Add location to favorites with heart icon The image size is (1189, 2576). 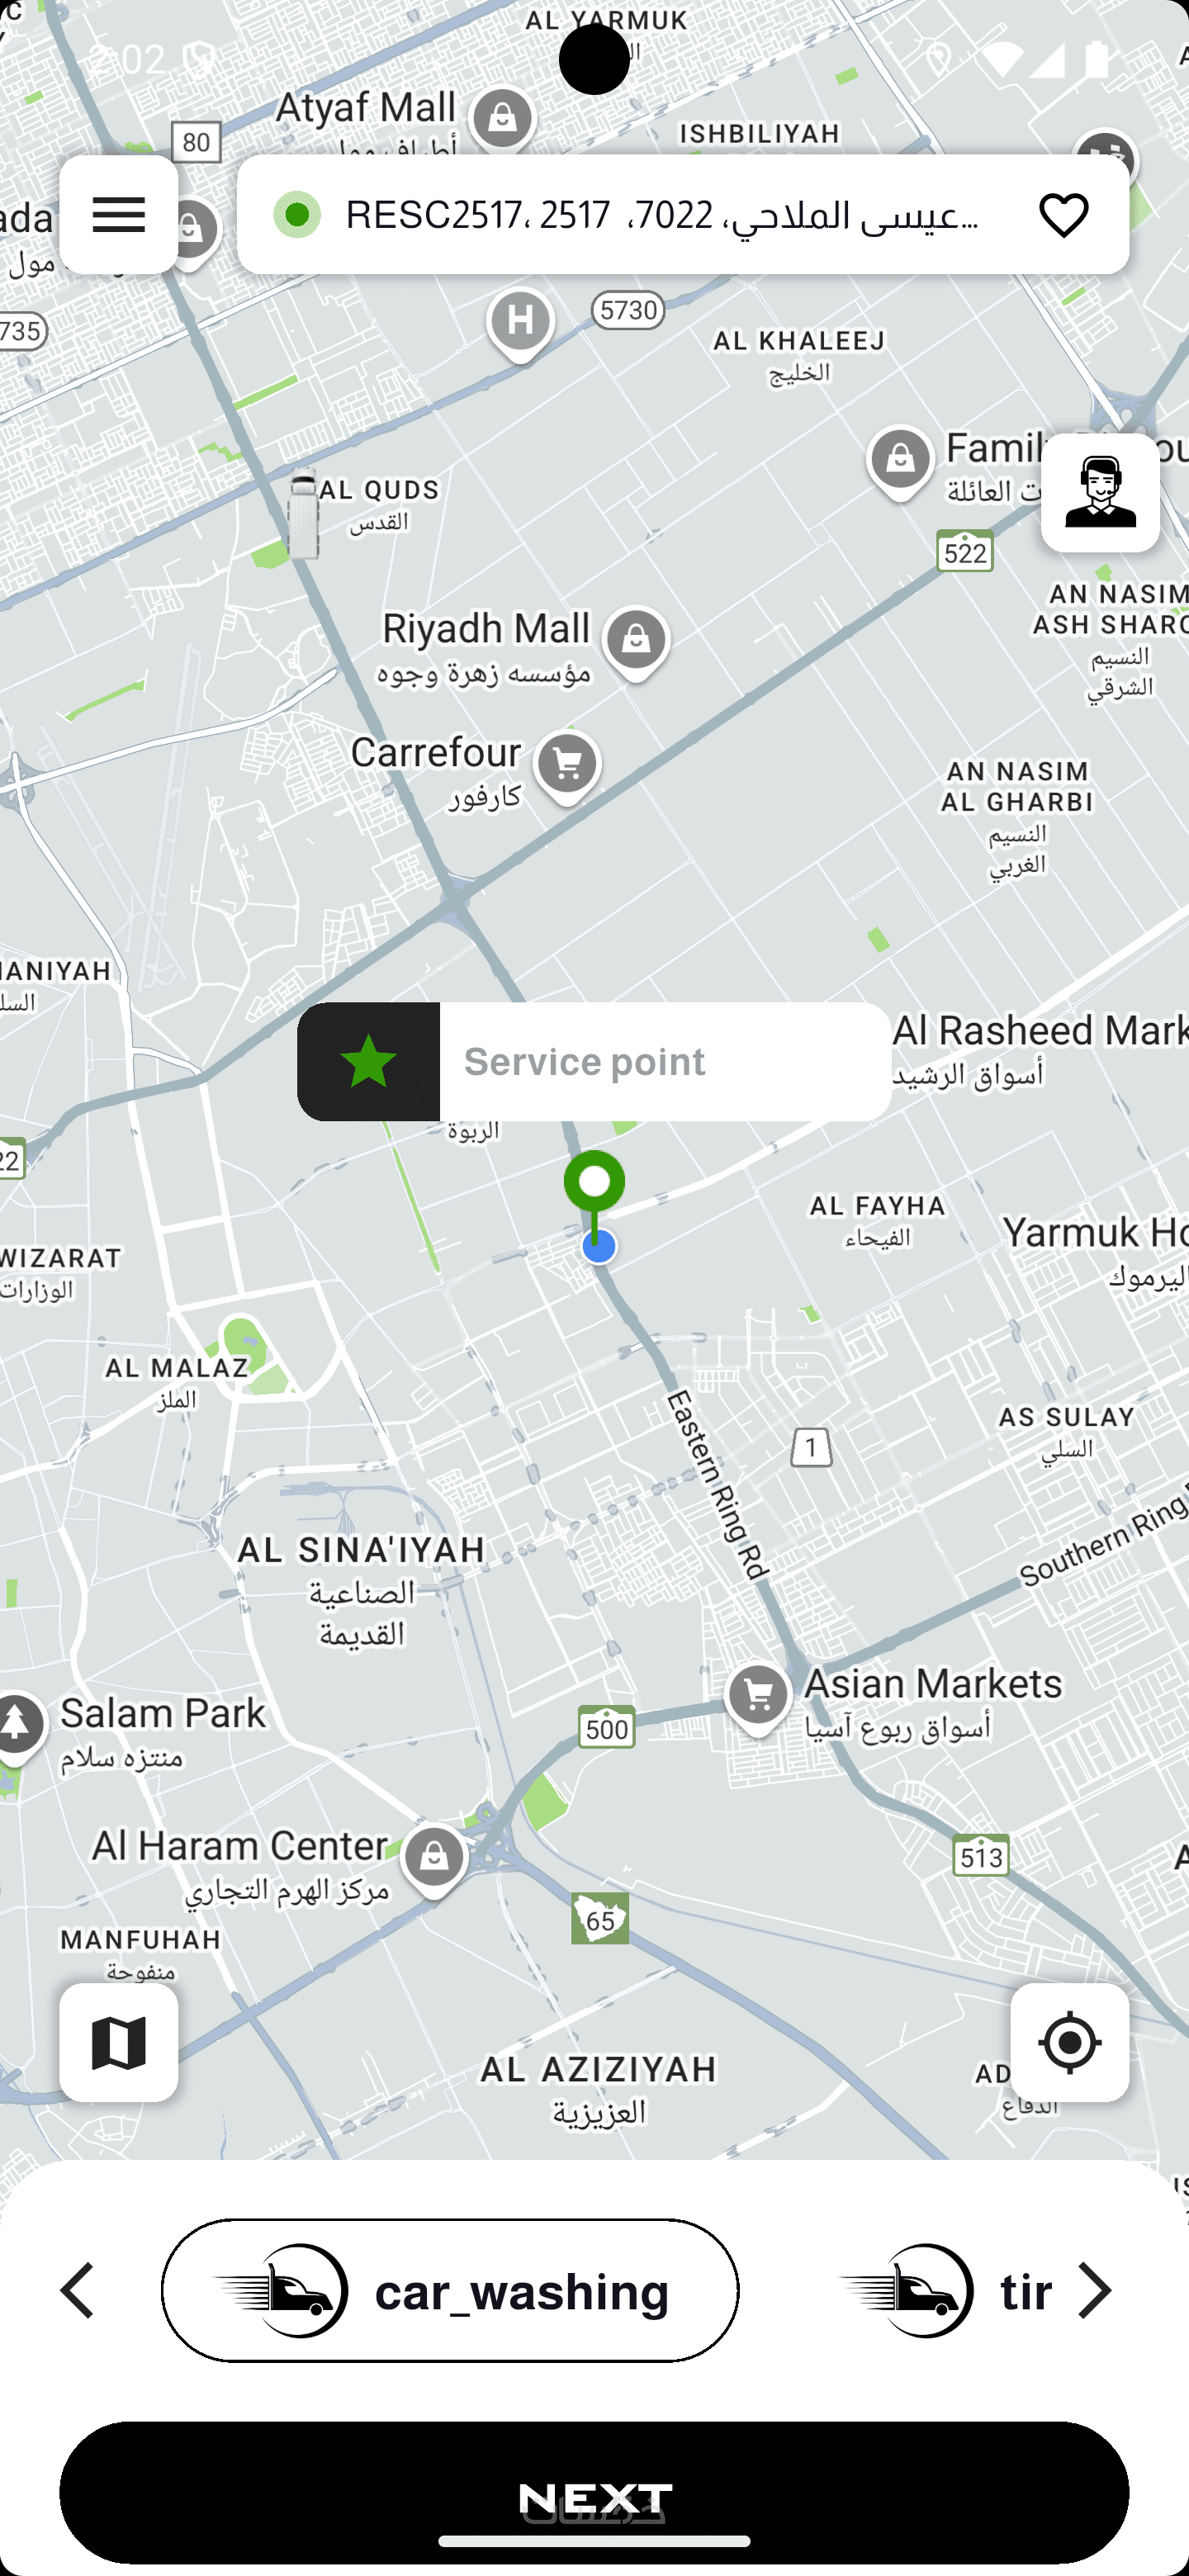(1063, 214)
